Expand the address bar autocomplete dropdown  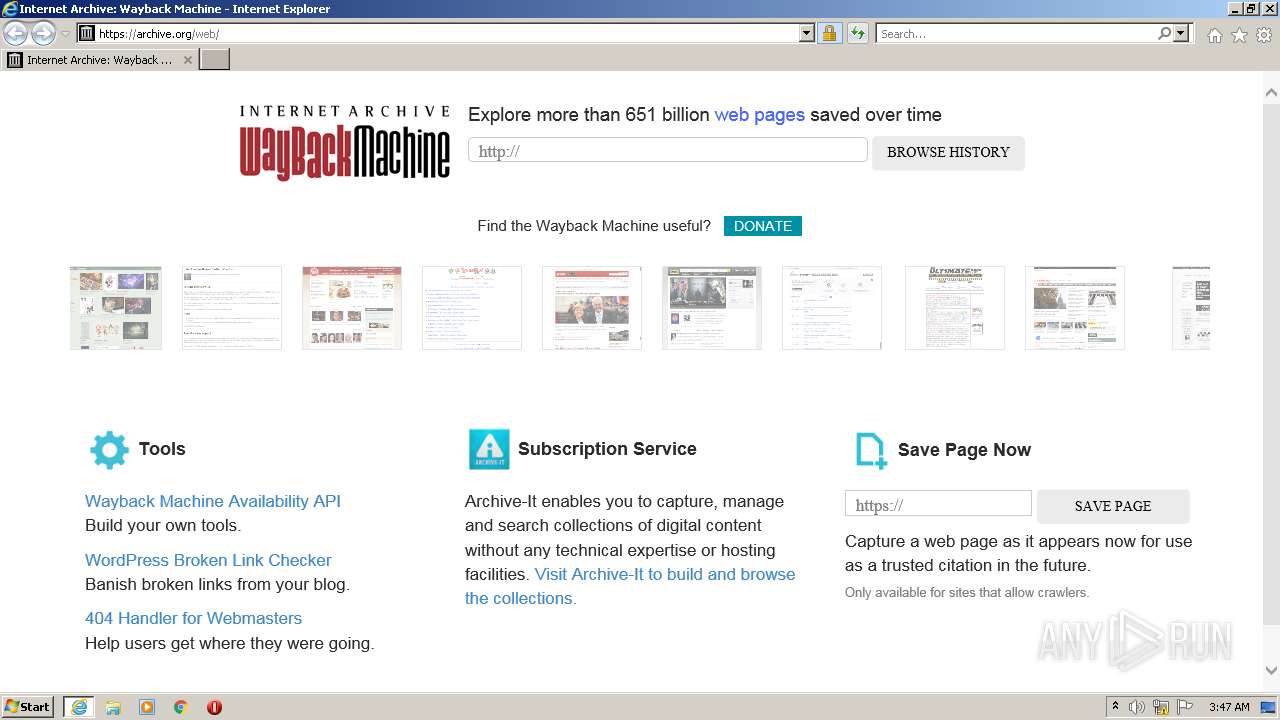[807, 34]
